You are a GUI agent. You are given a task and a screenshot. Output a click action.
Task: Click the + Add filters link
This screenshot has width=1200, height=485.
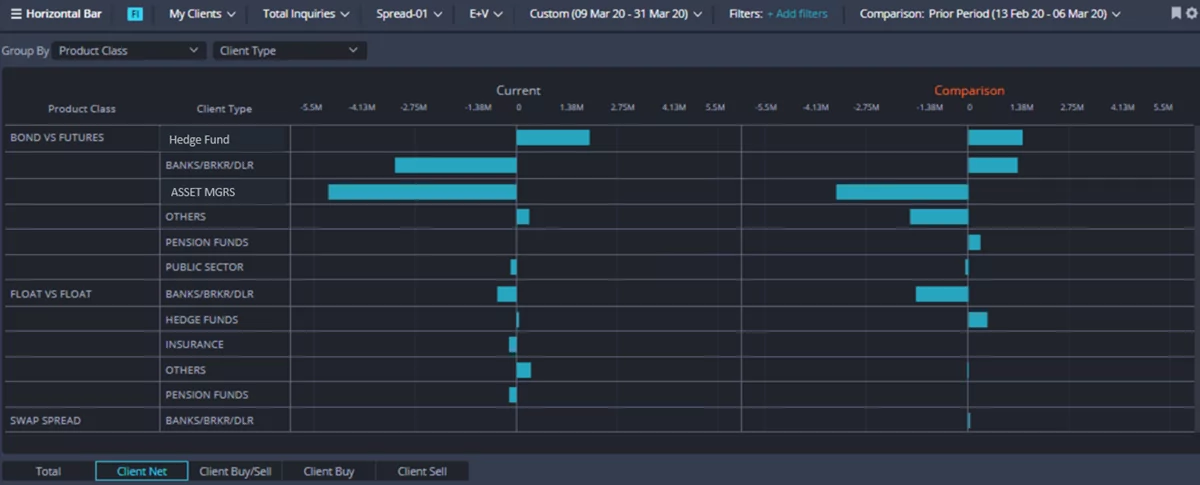click(797, 14)
